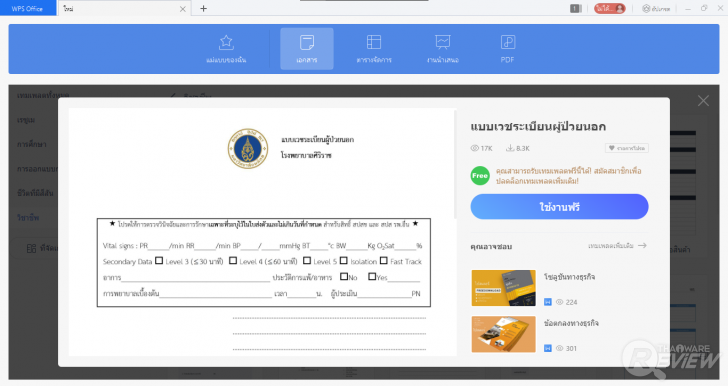Click the คุณอาจชอบ section heading

click(491, 246)
